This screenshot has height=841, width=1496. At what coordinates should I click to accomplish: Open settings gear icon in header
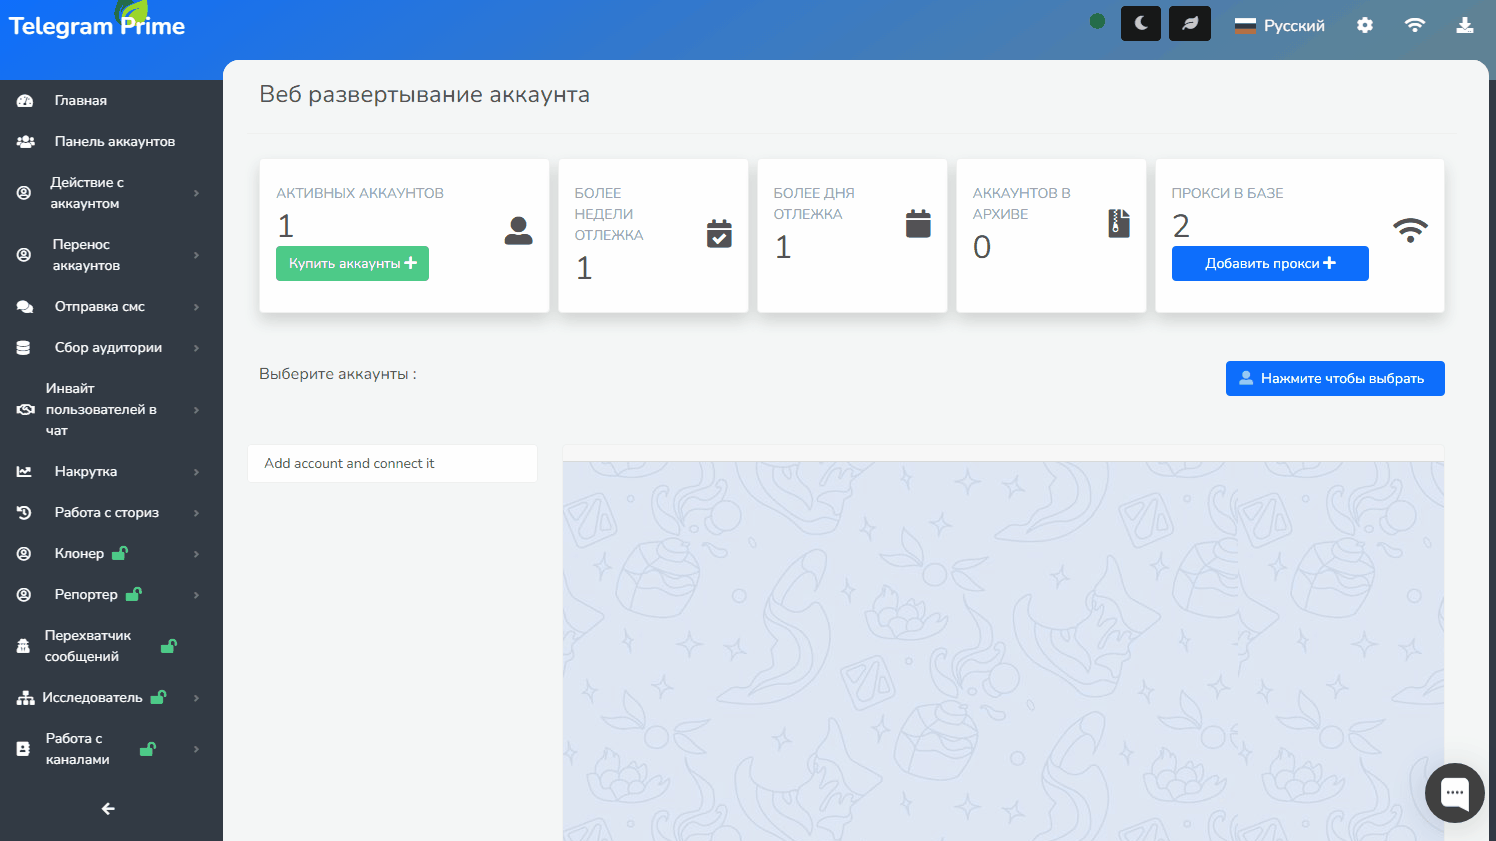1365,25
